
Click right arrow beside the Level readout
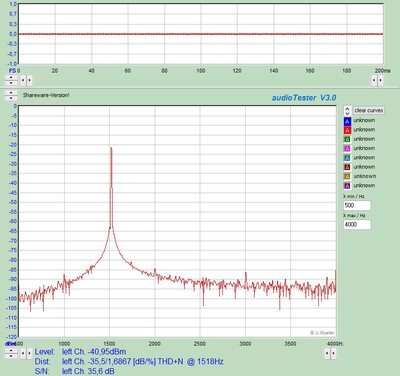tap(29, 354)
